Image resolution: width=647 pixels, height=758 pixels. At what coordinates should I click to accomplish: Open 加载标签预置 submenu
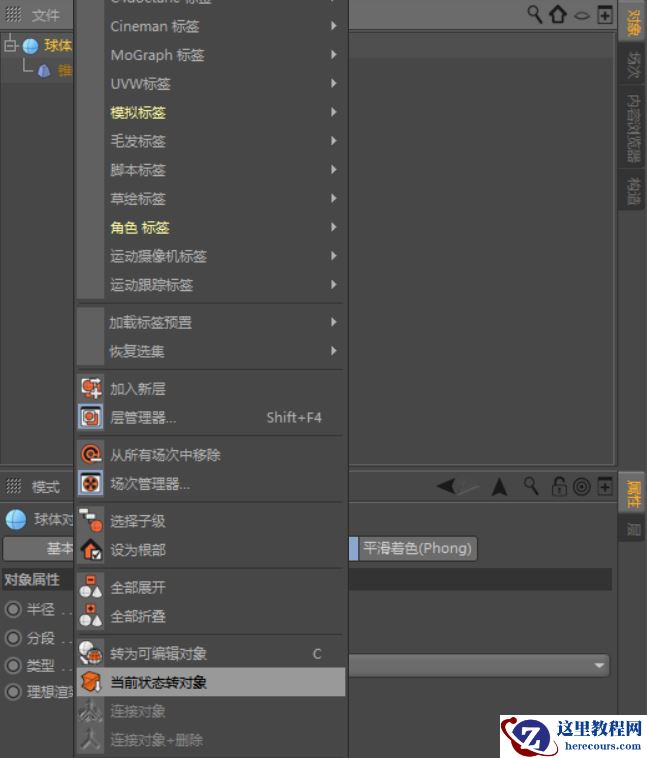pos(212,322)
